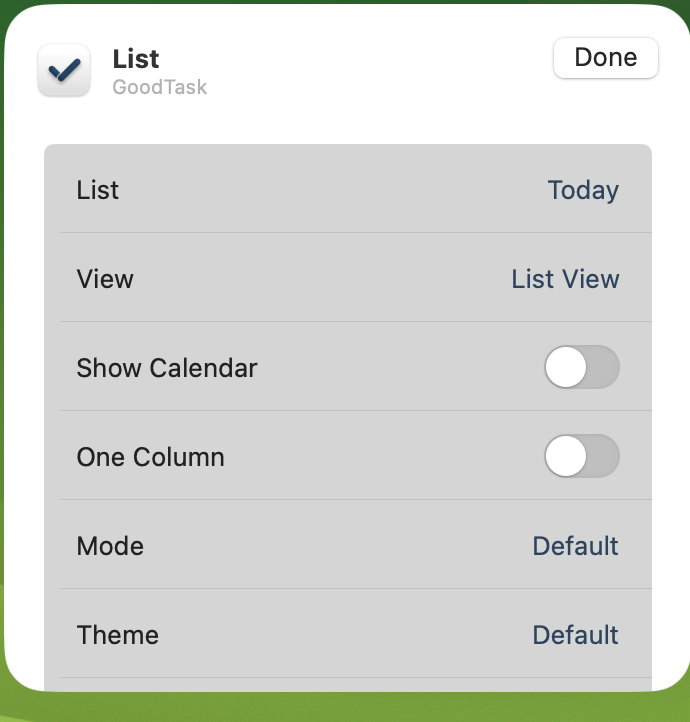Change the List View option

[566, 279]
